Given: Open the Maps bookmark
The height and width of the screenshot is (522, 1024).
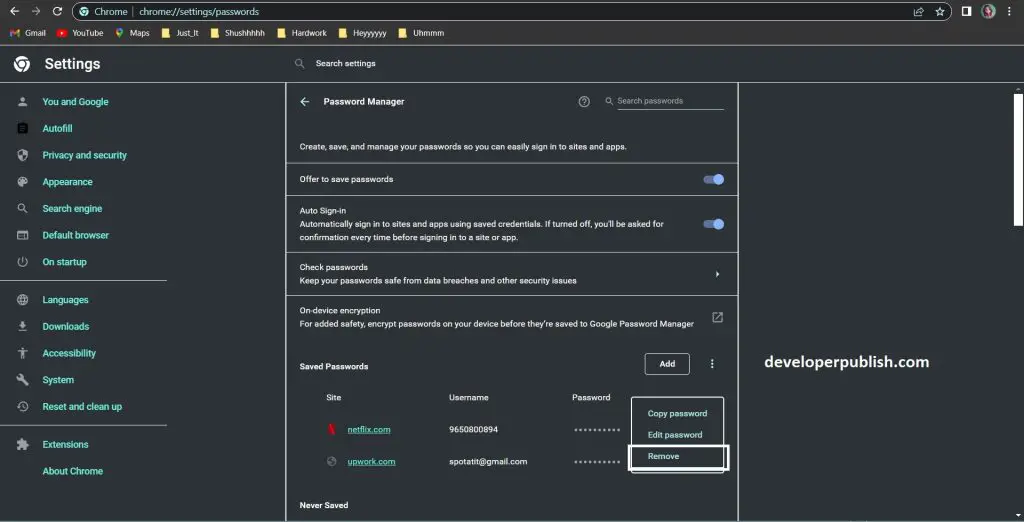Looking at the screenshot, I should [133, 33].
